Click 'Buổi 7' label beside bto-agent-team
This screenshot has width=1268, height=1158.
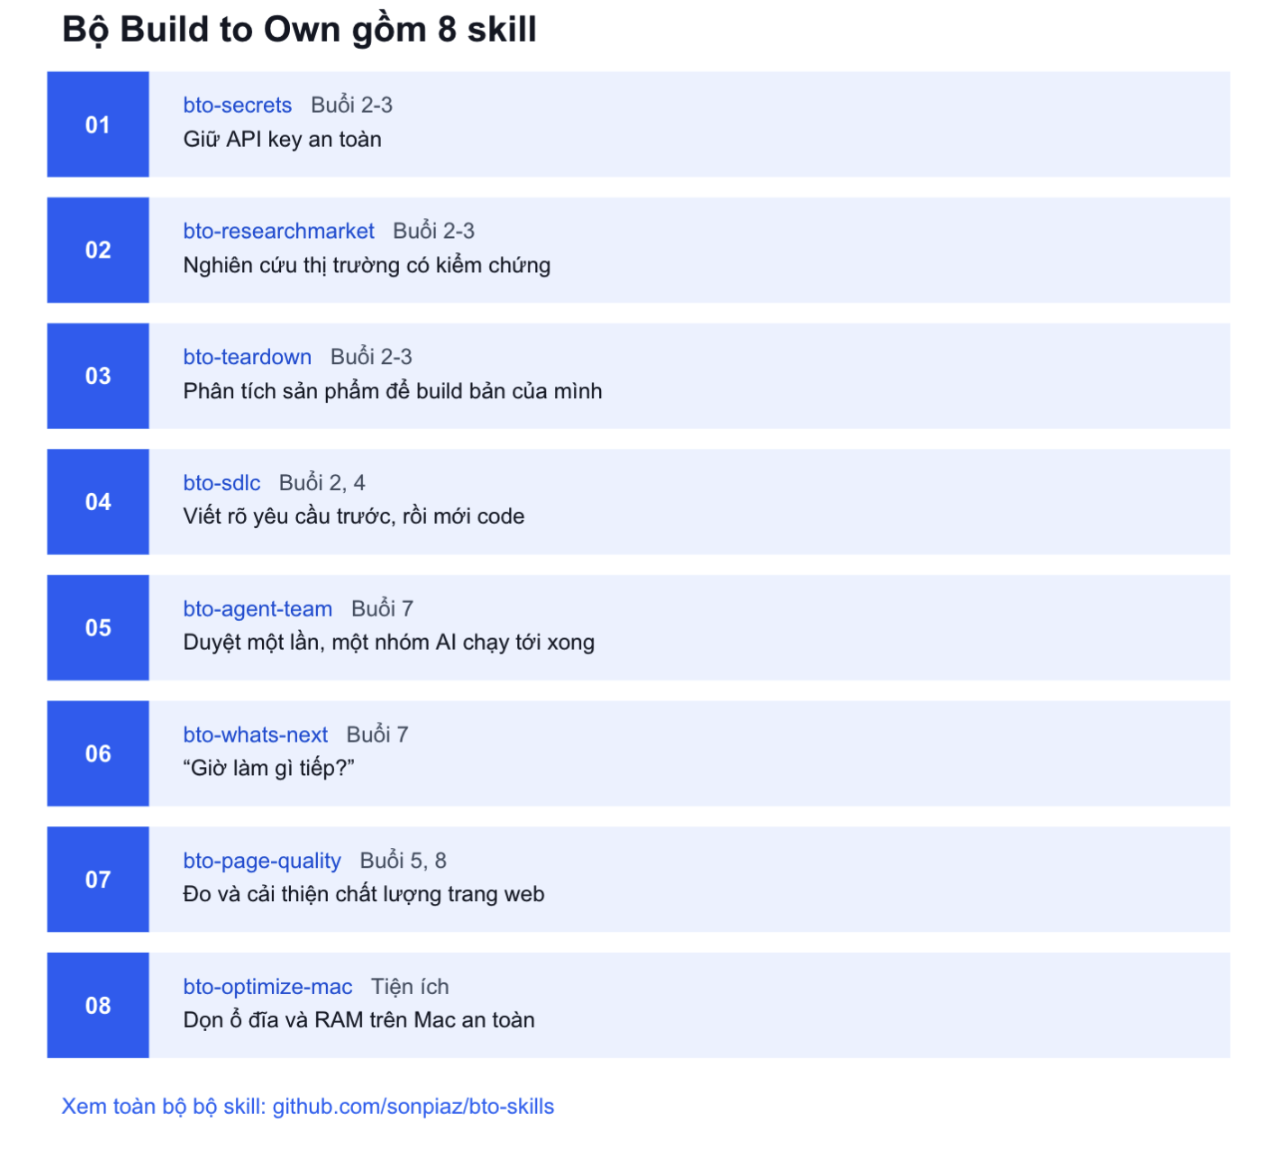click(x=382, y=609)
